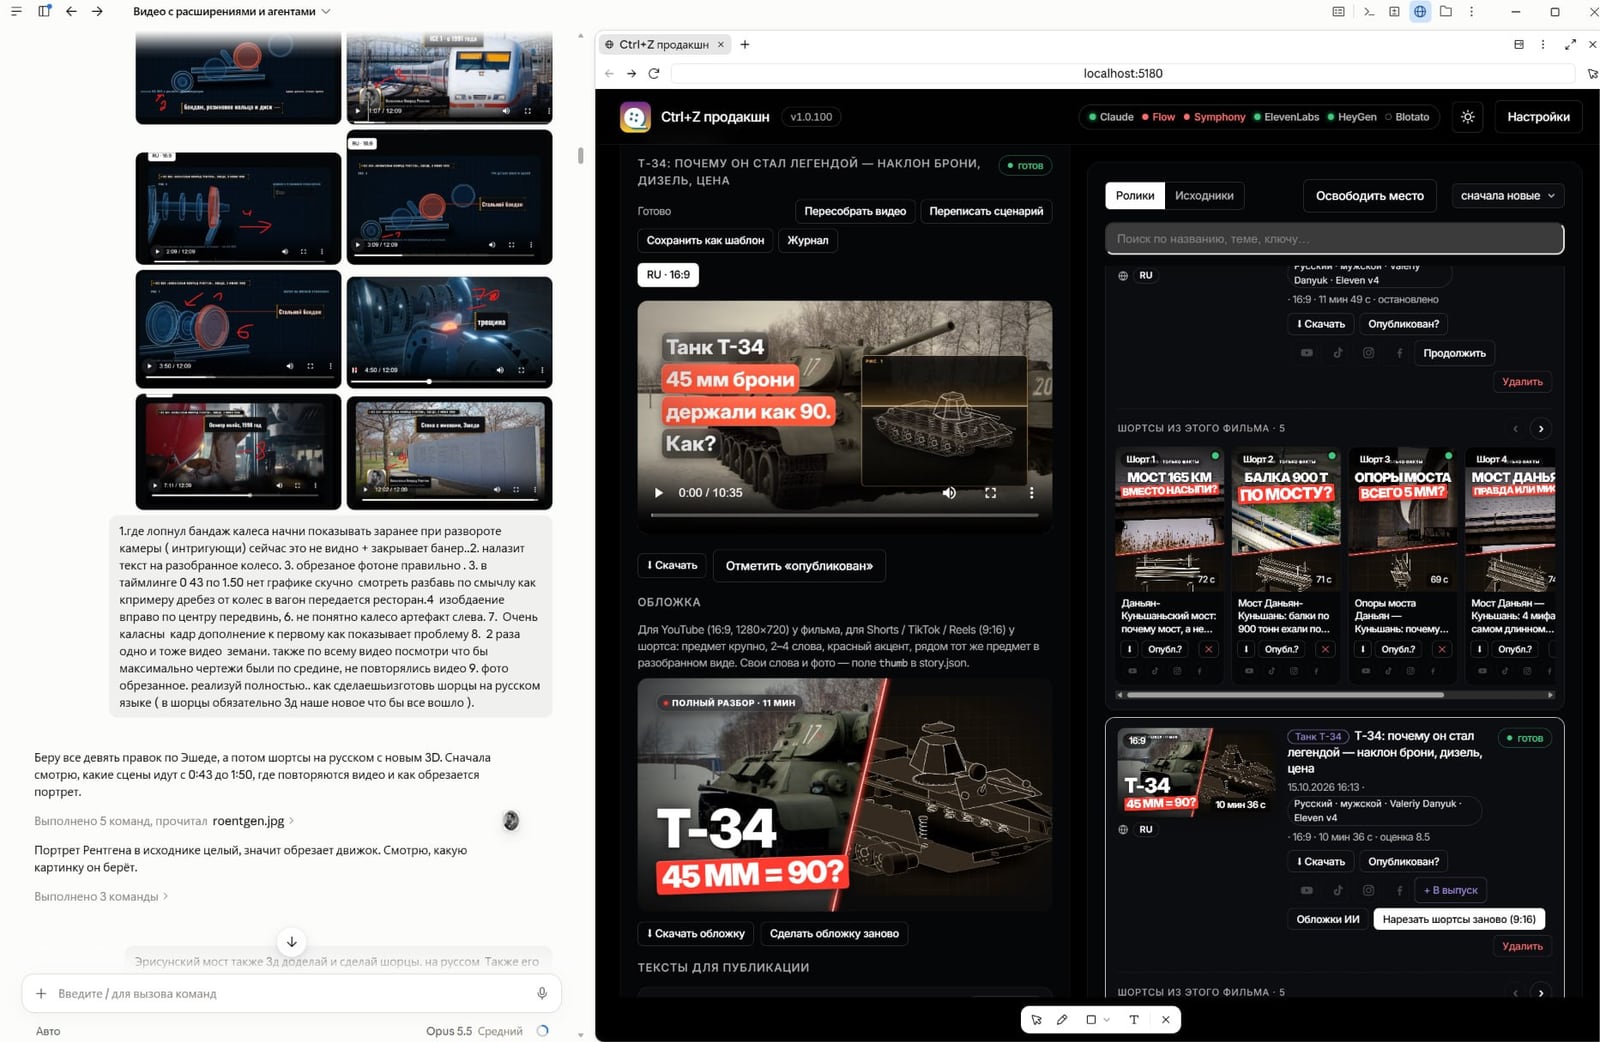Image resolution: width=1600 pixels, height=1042 pixels.
Task: Click the TikTok icon on T-34 film card
Action: (1337, 890)
